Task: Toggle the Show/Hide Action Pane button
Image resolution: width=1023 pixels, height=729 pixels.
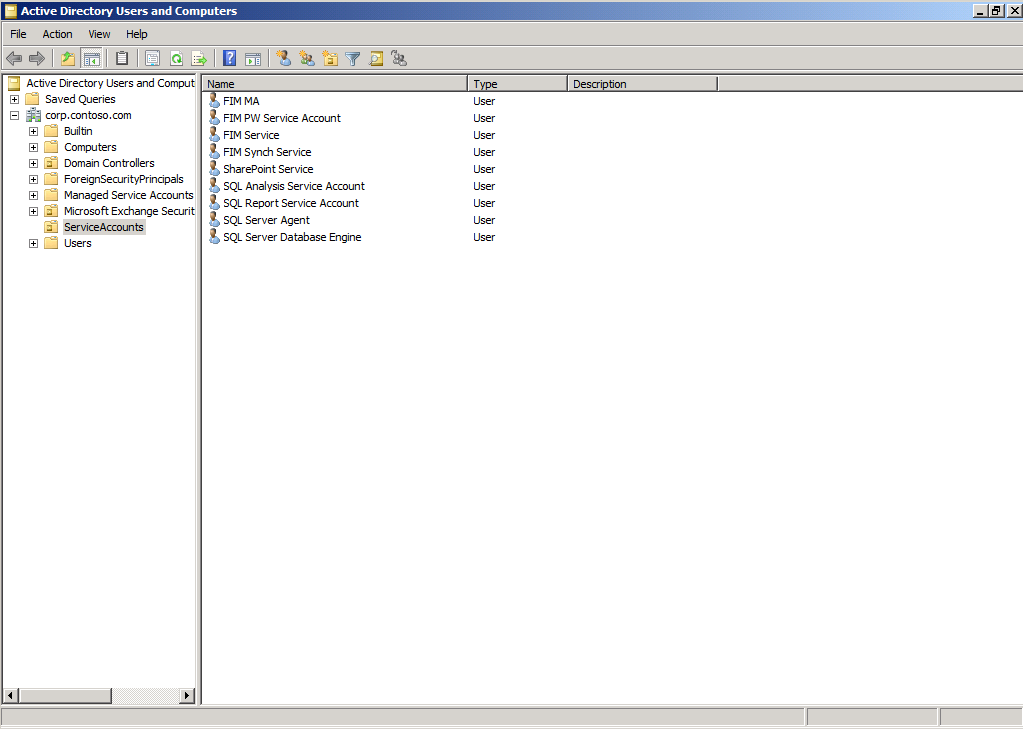Action: click(253, 59)
